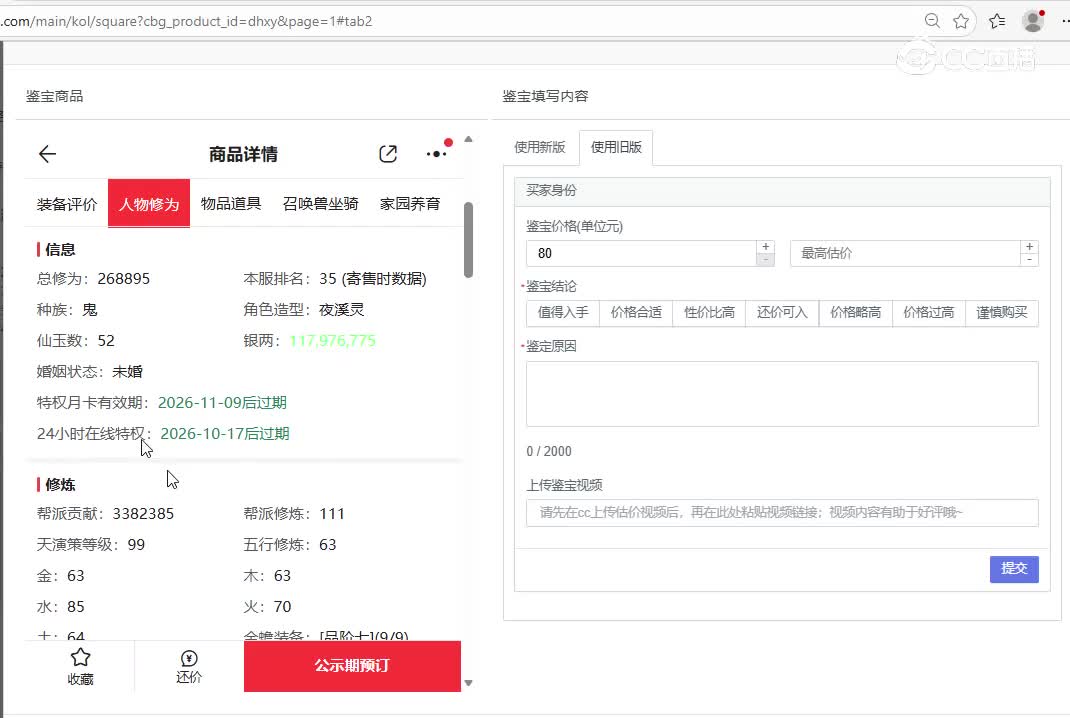
Task: Choose the 谨慎购买 conclusion option
Action: click(x=1002, y=313)
